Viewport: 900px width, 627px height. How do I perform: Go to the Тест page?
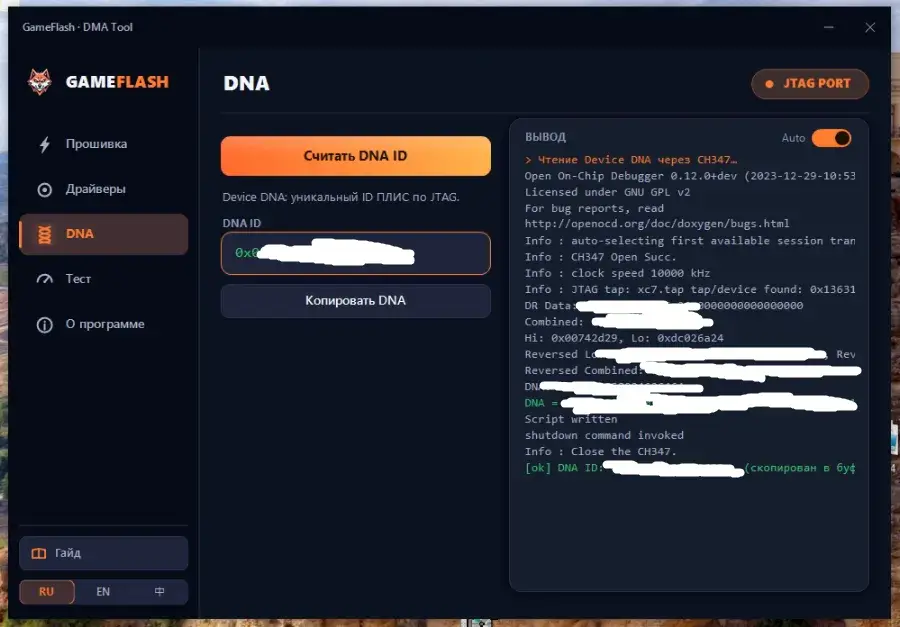pyautogui.click(x=103, y=279)
